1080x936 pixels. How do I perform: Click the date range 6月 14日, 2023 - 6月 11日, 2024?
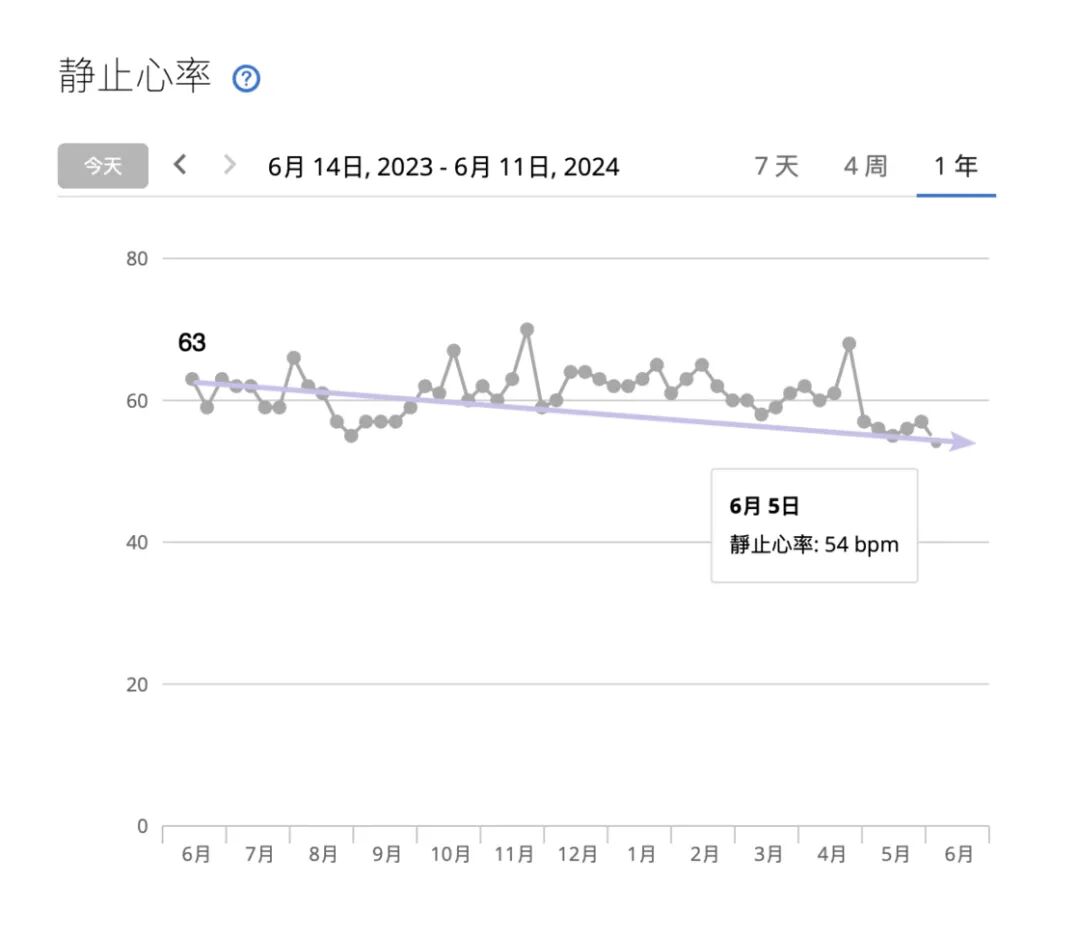444,167
